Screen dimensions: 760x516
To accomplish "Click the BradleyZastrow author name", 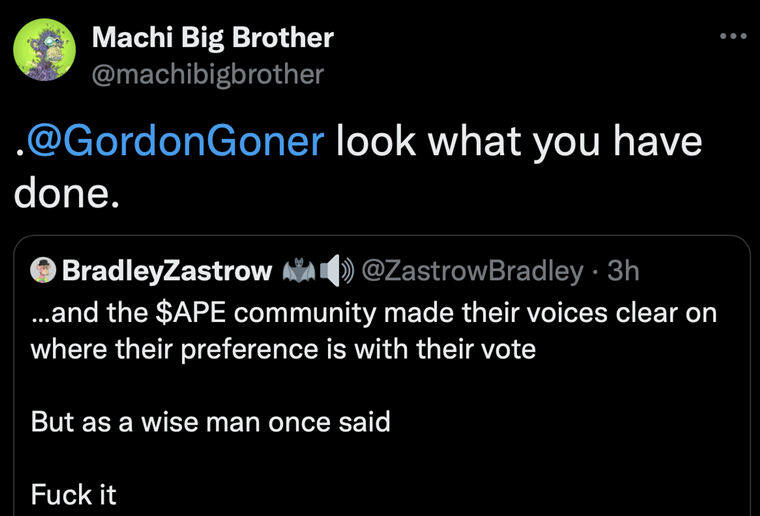I will tap(167, 270).
